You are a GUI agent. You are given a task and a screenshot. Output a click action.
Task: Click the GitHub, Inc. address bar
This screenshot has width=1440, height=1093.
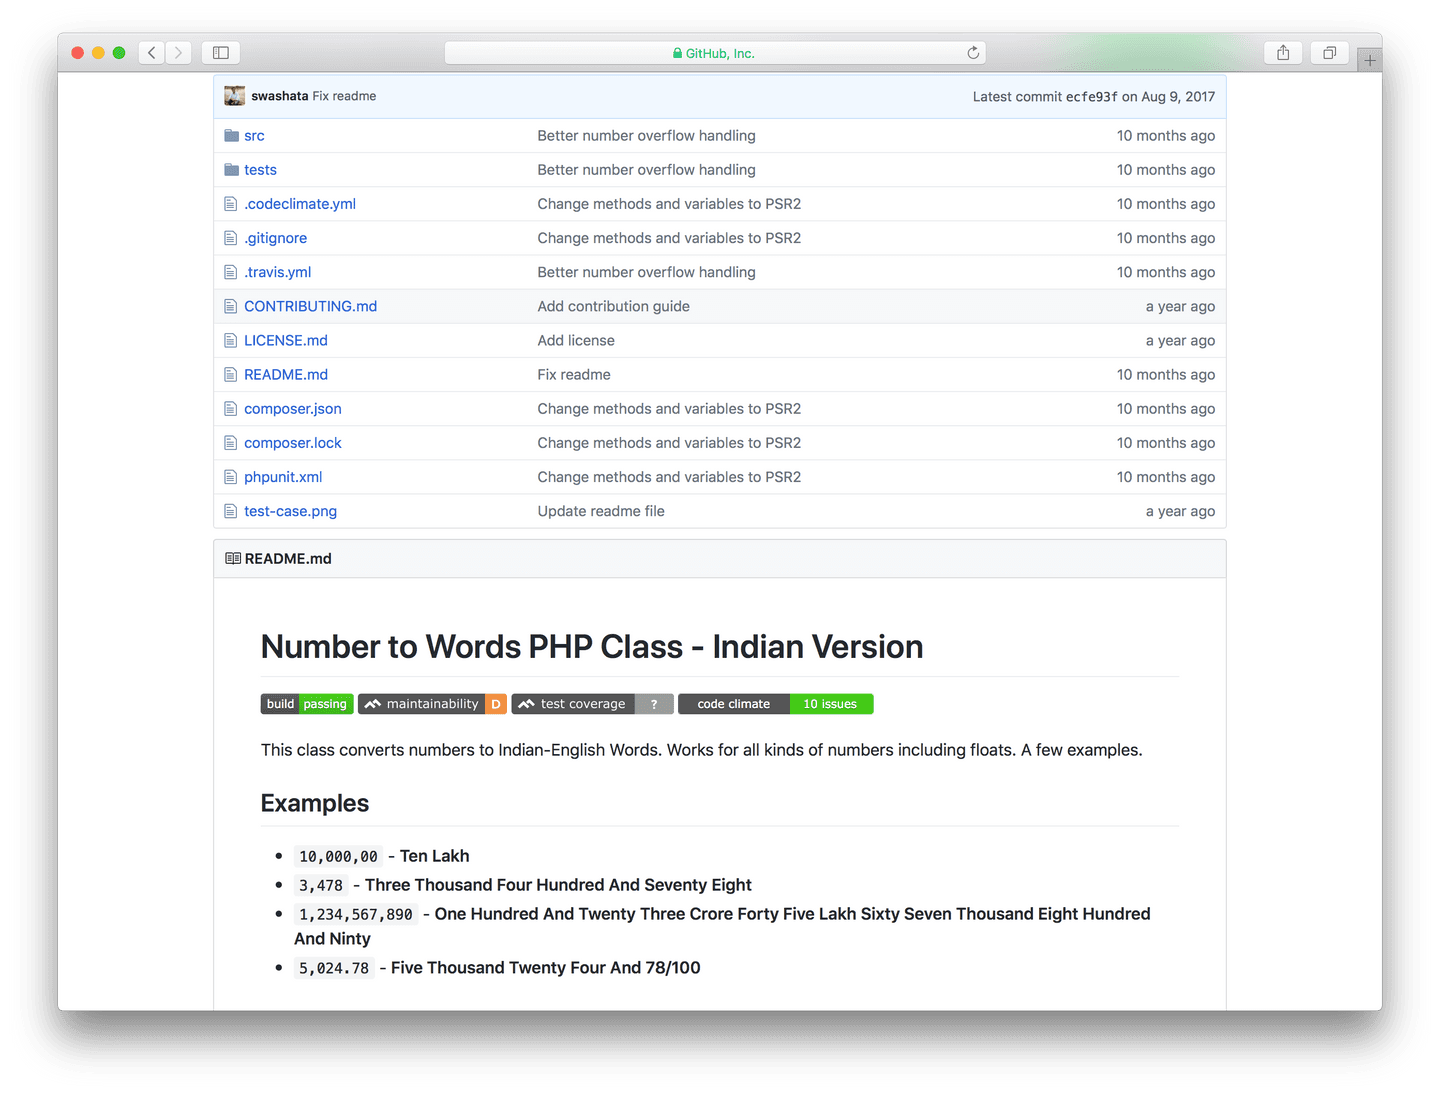(x=715, y=53)
